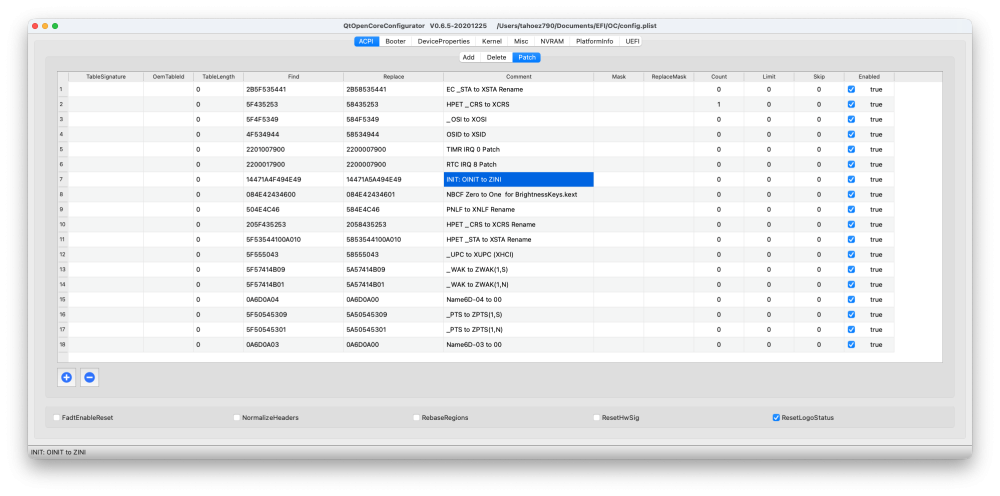Switch to the DeviceProperties tab
Screen dimensions: 1000x496
point(444,41)
